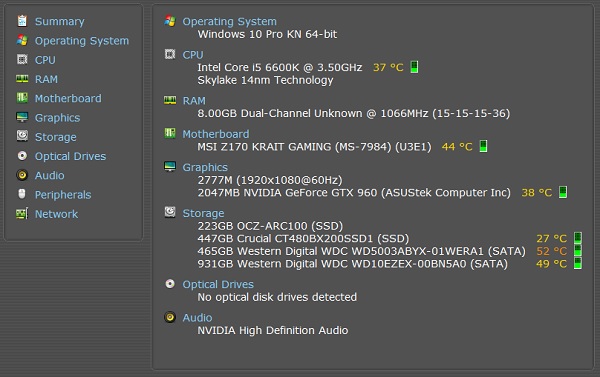Viewport: 600px width, 377px height.
Task: Click the Windows flag icon in summary pane
Action: click(x=170, y=21)
